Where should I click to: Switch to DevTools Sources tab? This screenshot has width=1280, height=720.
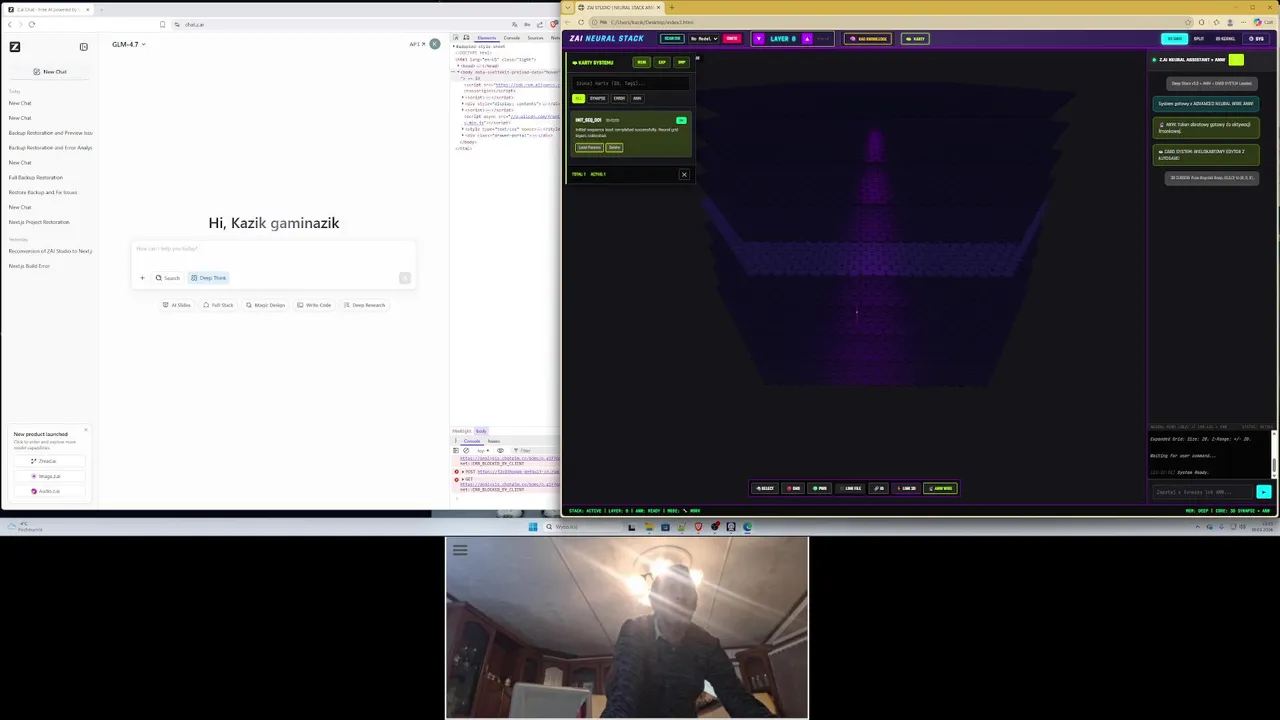[535, 38]
